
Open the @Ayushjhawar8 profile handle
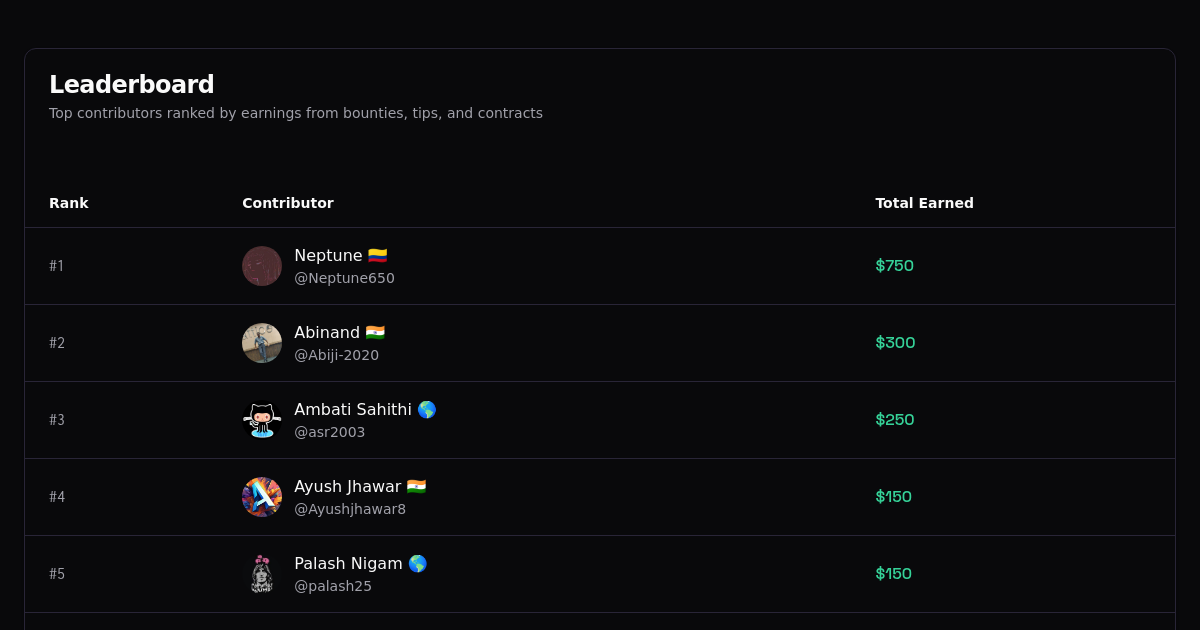click(350, 509)
